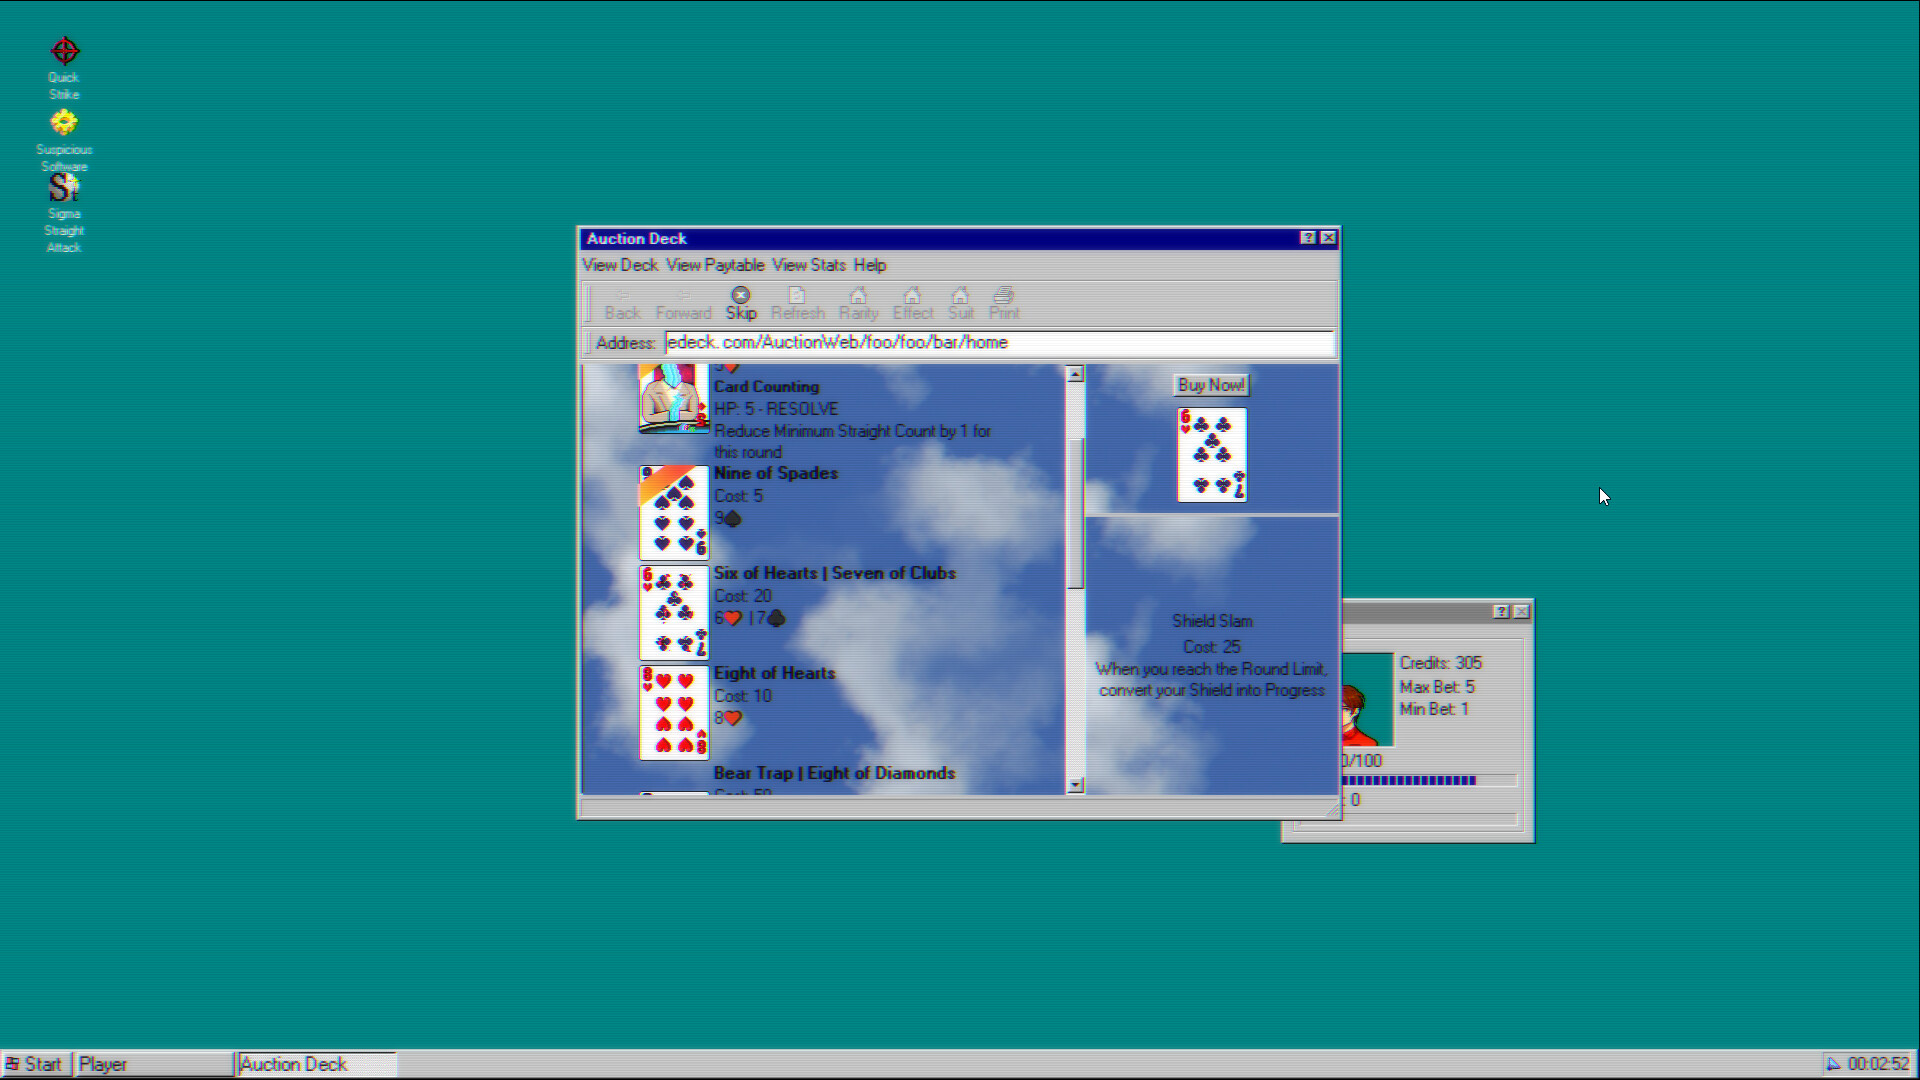The height and width of the screenshot is (1080, 1920).
Task: Click the Back navigation icon
Action: pyautogui.click(x=622, y=302)
